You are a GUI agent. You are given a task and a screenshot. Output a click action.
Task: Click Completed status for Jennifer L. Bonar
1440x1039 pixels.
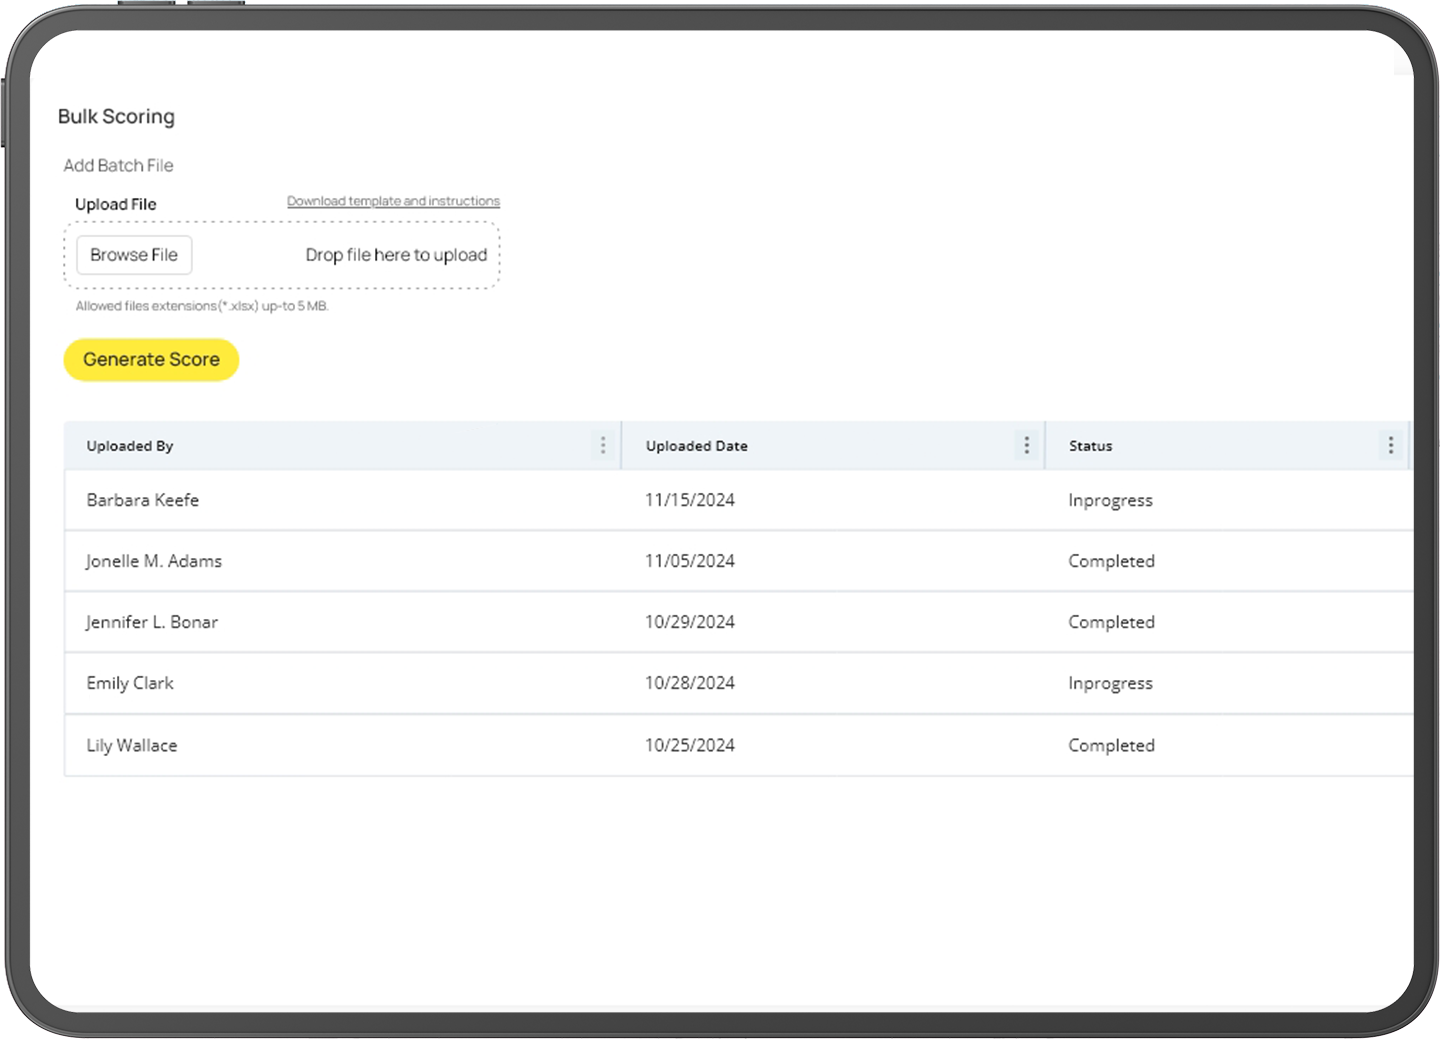1111,623
